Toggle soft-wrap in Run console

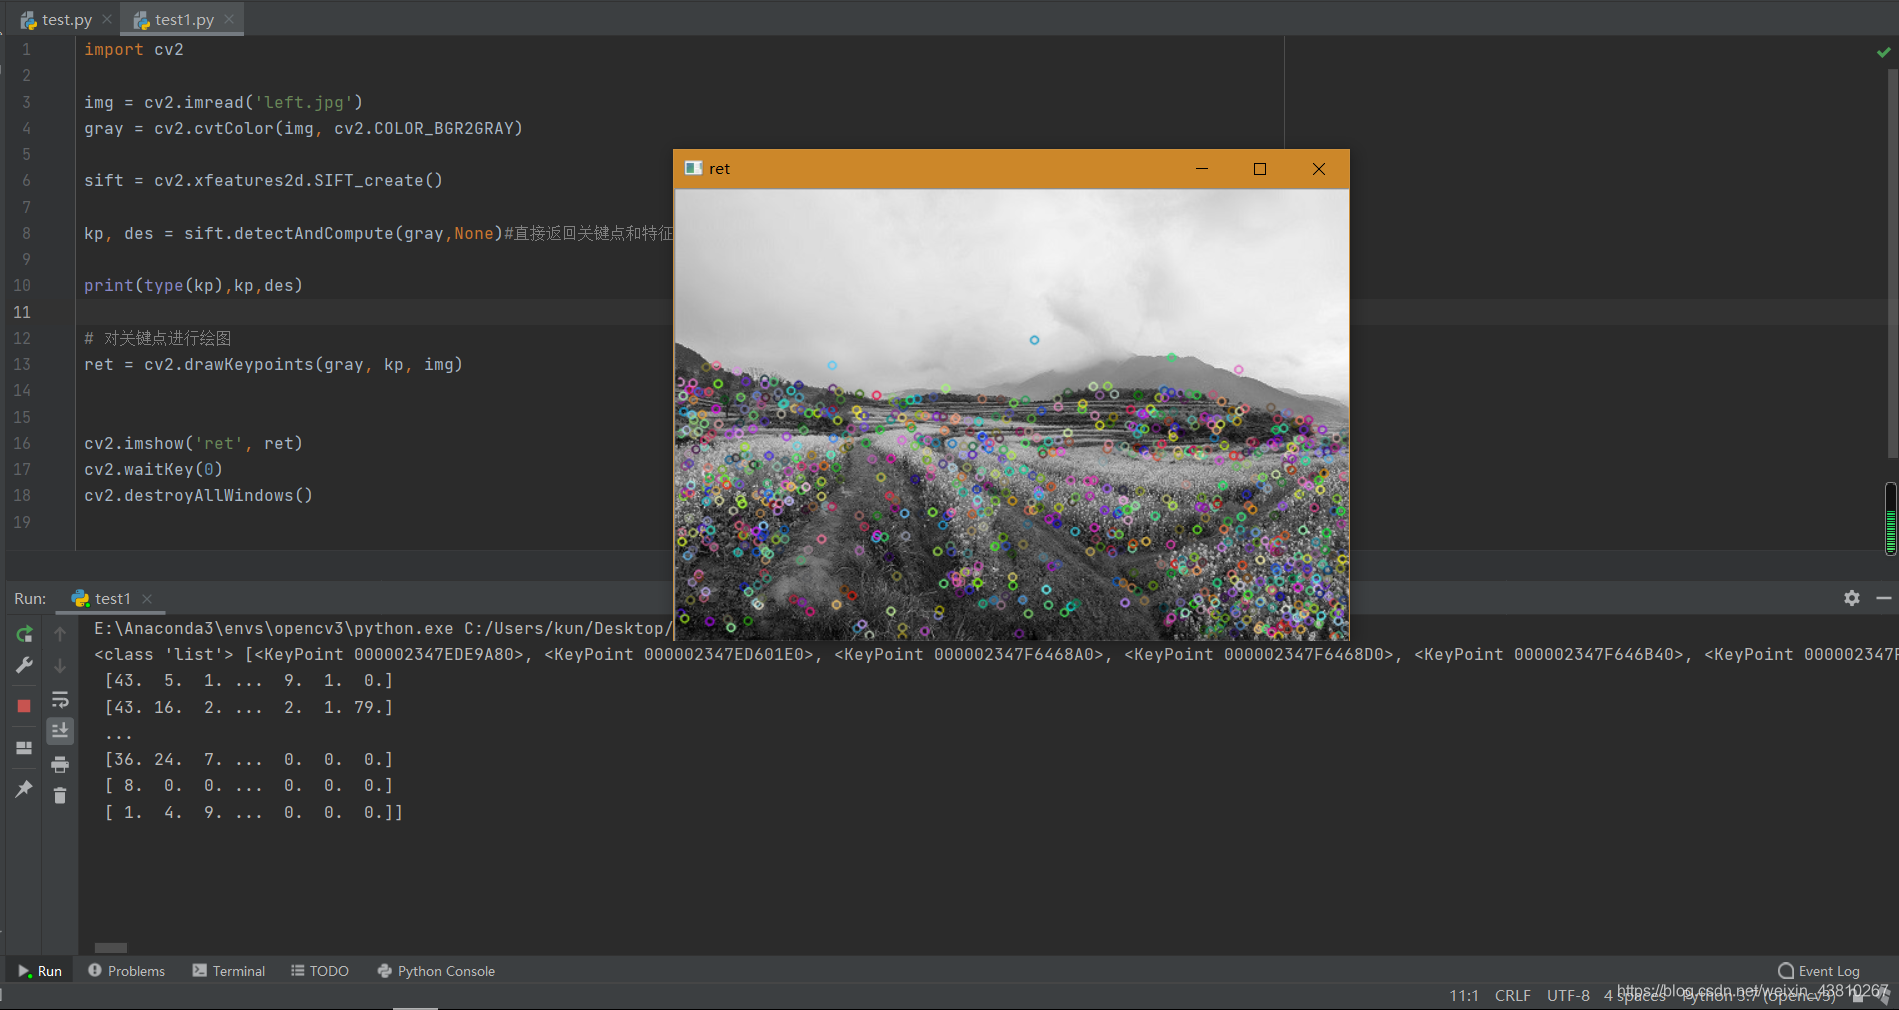(x=60, y=699)
